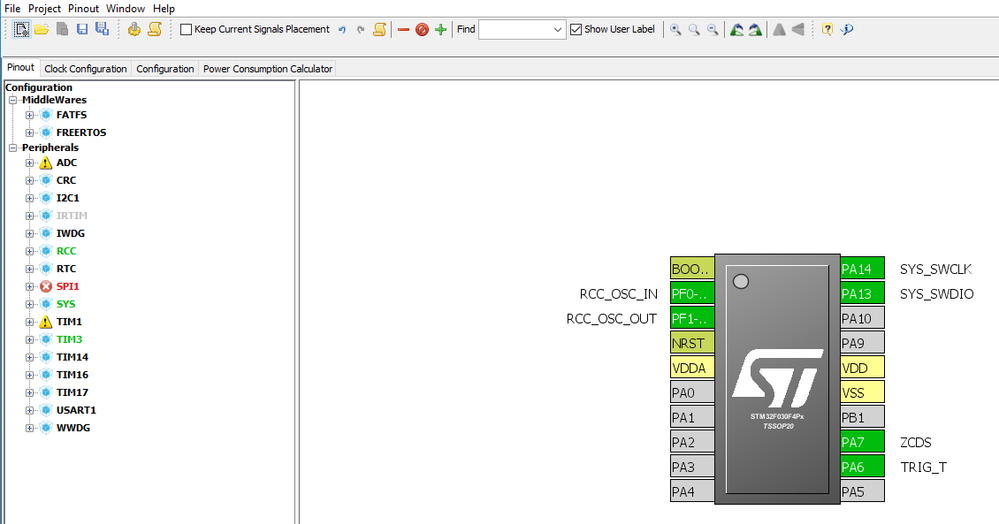Viewport: 999px width, 524px height.
Task: Open the Find dropdown arrow
Action: [x=557, y=29]
